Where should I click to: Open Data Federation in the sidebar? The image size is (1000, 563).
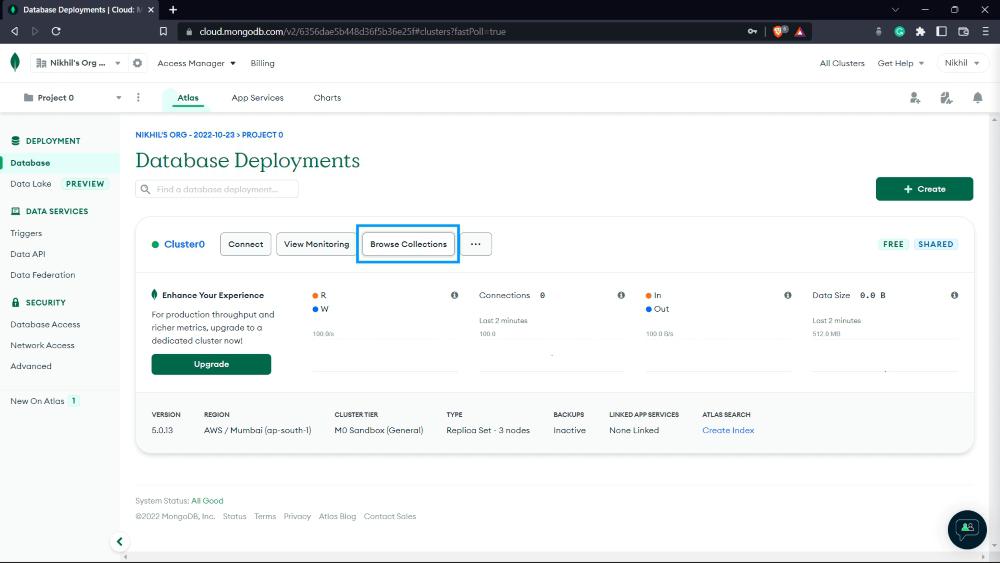click(x=43, y=275)
